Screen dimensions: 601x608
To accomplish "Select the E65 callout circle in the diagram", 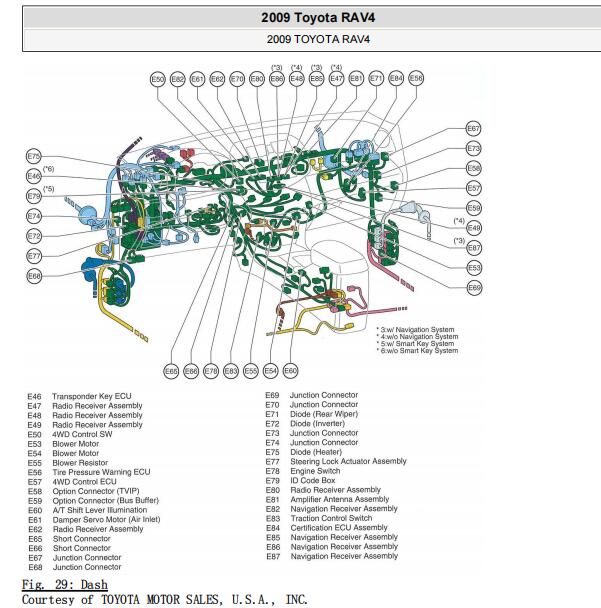I will tap(171, 371).
